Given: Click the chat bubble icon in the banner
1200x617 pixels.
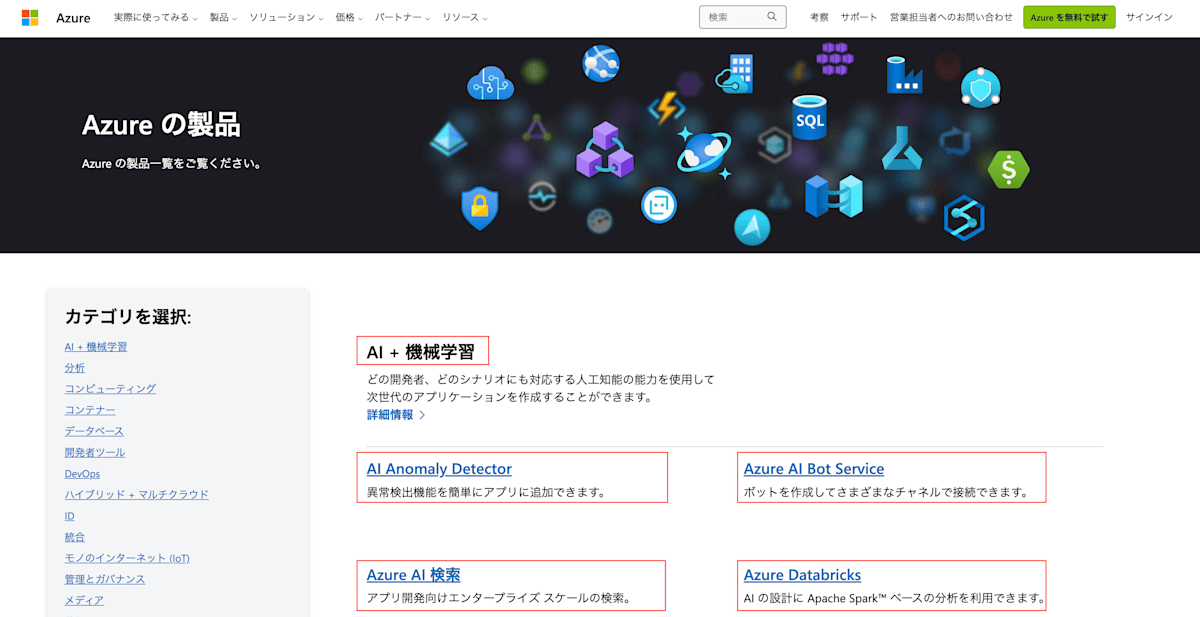Looking at the screenshot, I should 659,204.
